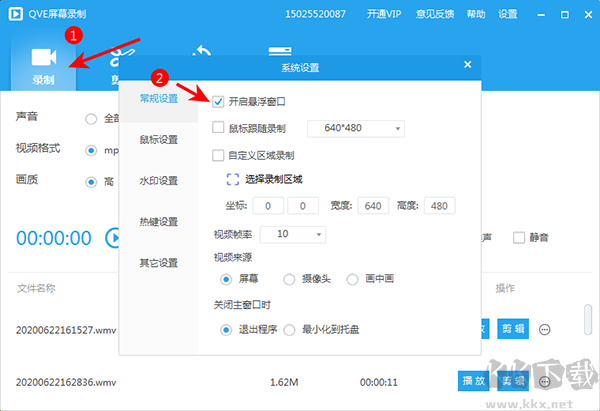Image resolution: width=600 pixels, height=411 pixels.
Task: Open more options for 20200622161527.wmv
Action: 545,329
